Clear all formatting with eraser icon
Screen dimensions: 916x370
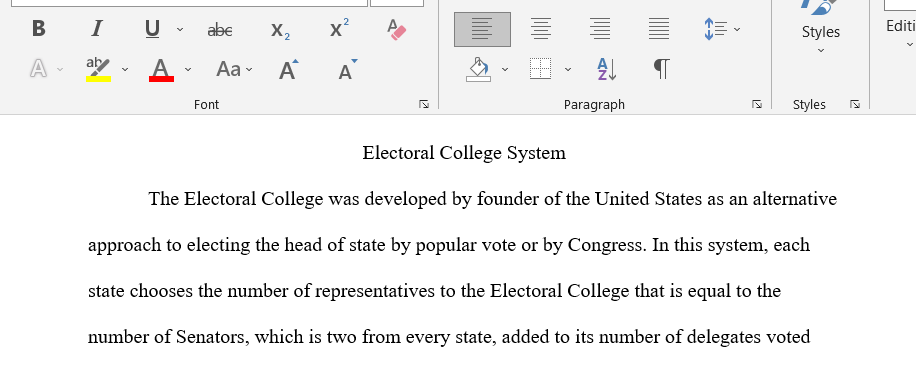coord(397,29)
